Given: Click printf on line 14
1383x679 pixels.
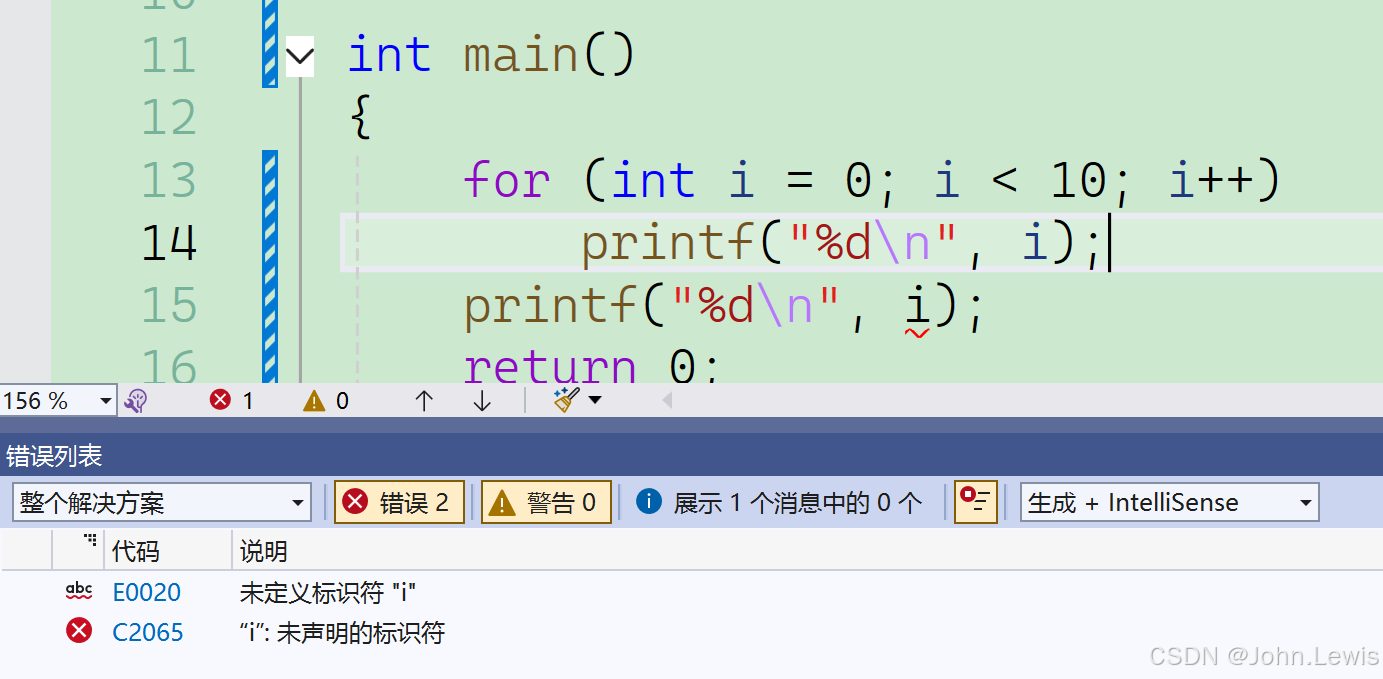Looking at the screenshot, I should click(x=669, y=243).
